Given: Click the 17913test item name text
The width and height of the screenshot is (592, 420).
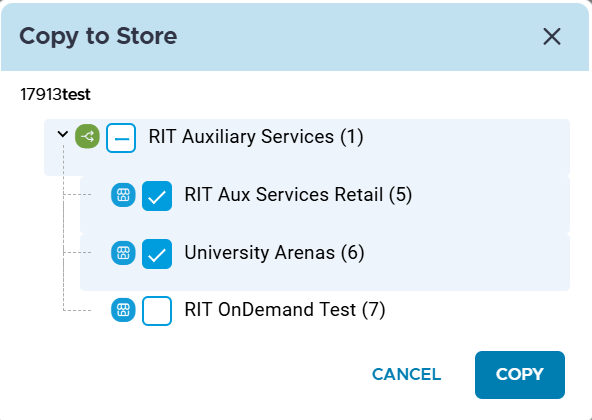Looking at the screenshot, I should coord(56,94).
